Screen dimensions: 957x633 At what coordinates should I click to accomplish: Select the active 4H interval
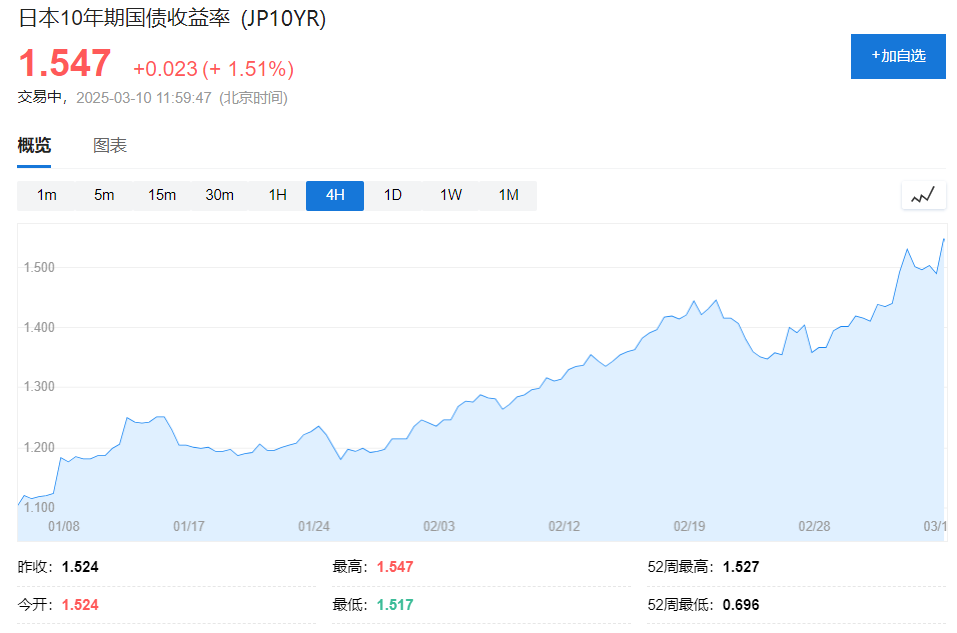(335, 195)
